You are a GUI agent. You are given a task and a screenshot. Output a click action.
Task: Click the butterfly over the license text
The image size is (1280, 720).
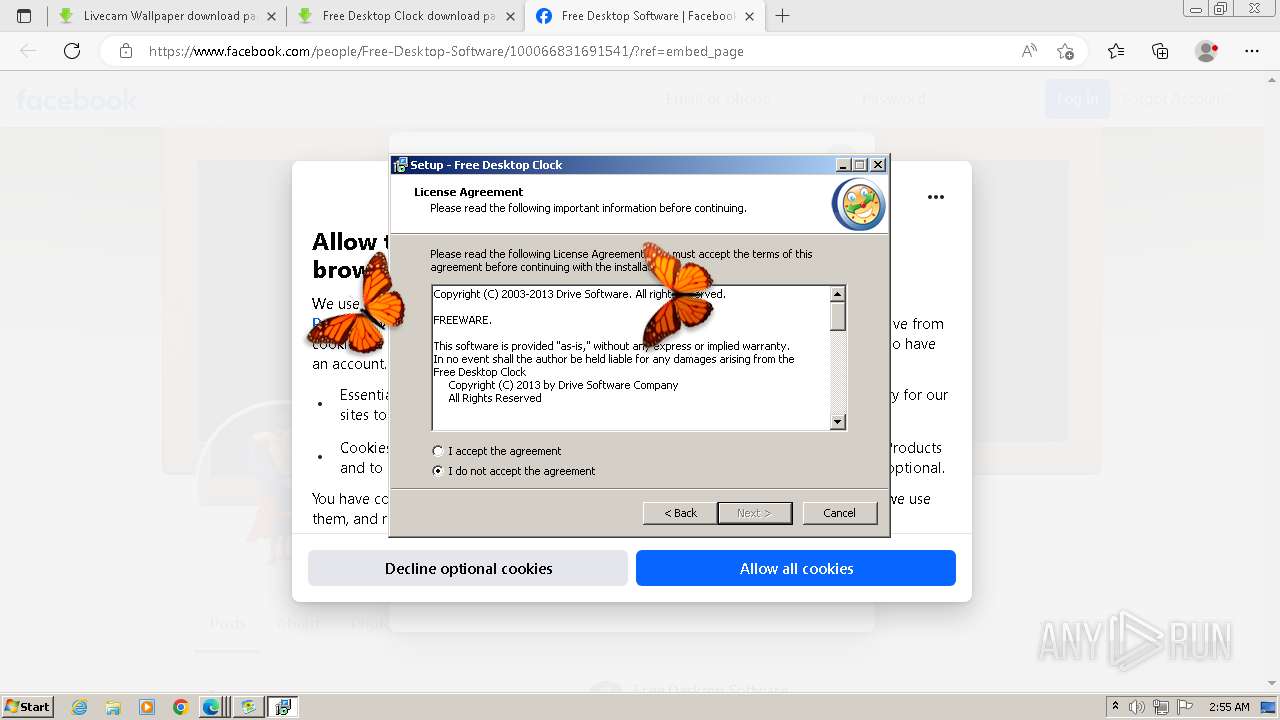pyautogui.click(x=677, y=293)
